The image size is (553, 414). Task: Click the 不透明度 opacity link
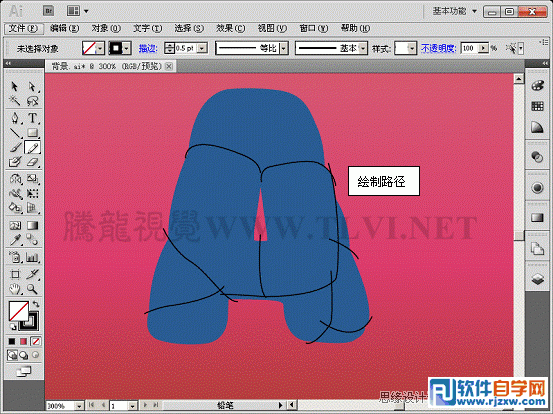(x=439, y=48)
